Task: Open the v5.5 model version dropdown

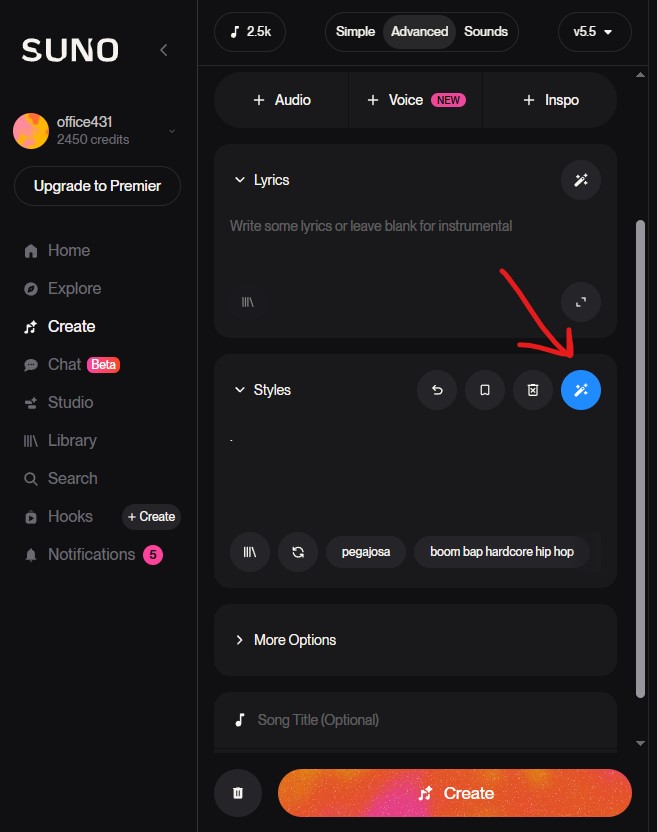Action: coord(594,31)
